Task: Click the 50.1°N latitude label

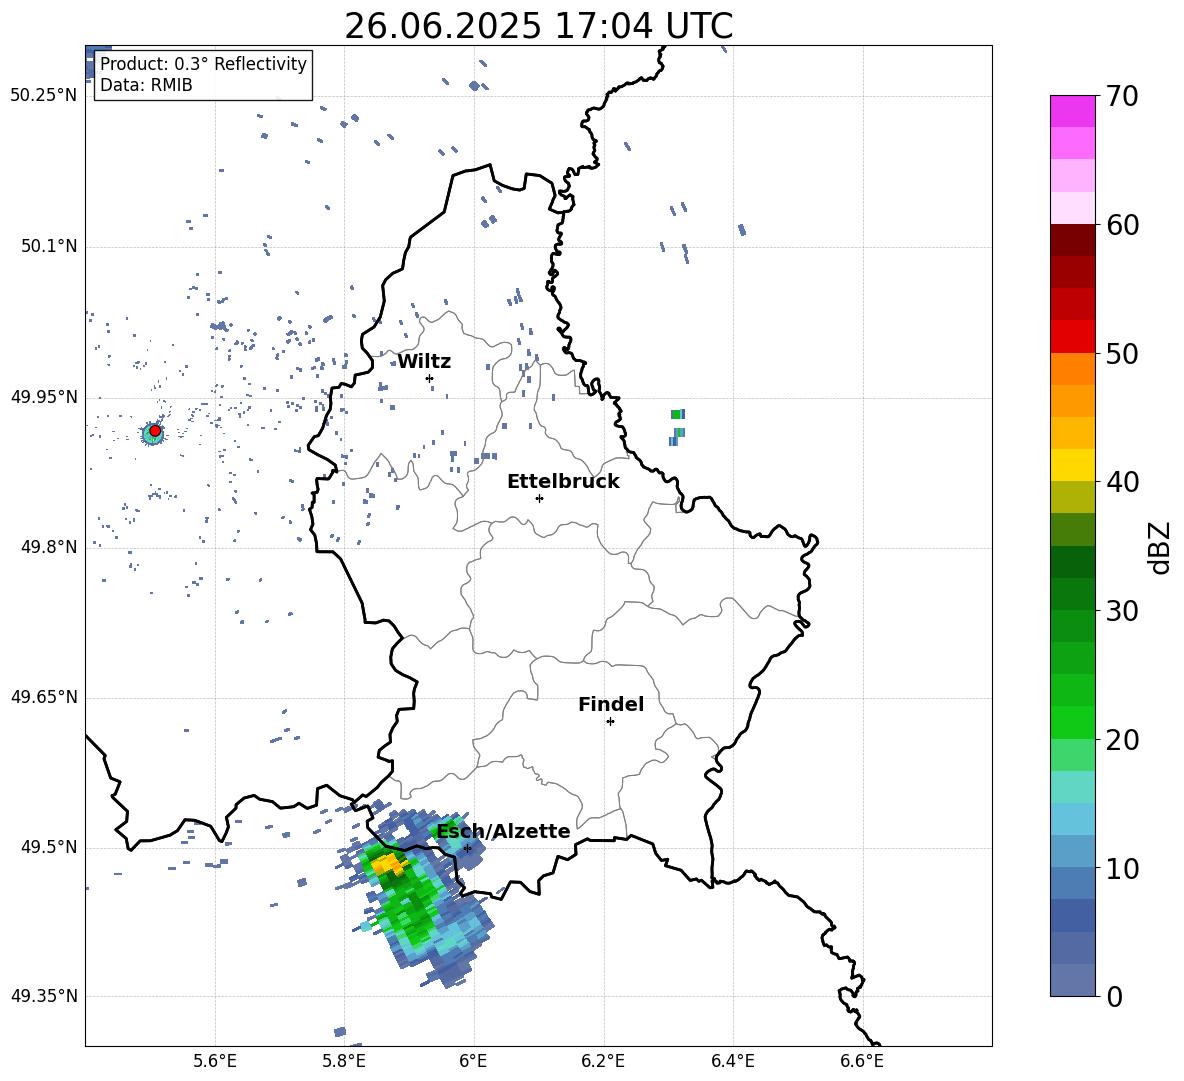Action: pyautogui.click(x=47, y=246)
